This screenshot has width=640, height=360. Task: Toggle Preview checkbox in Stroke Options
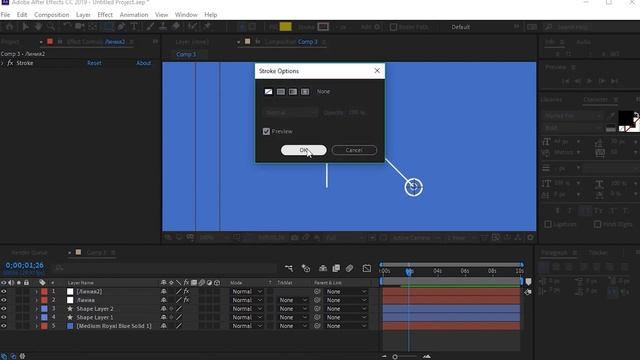click(x=267, y=131)
